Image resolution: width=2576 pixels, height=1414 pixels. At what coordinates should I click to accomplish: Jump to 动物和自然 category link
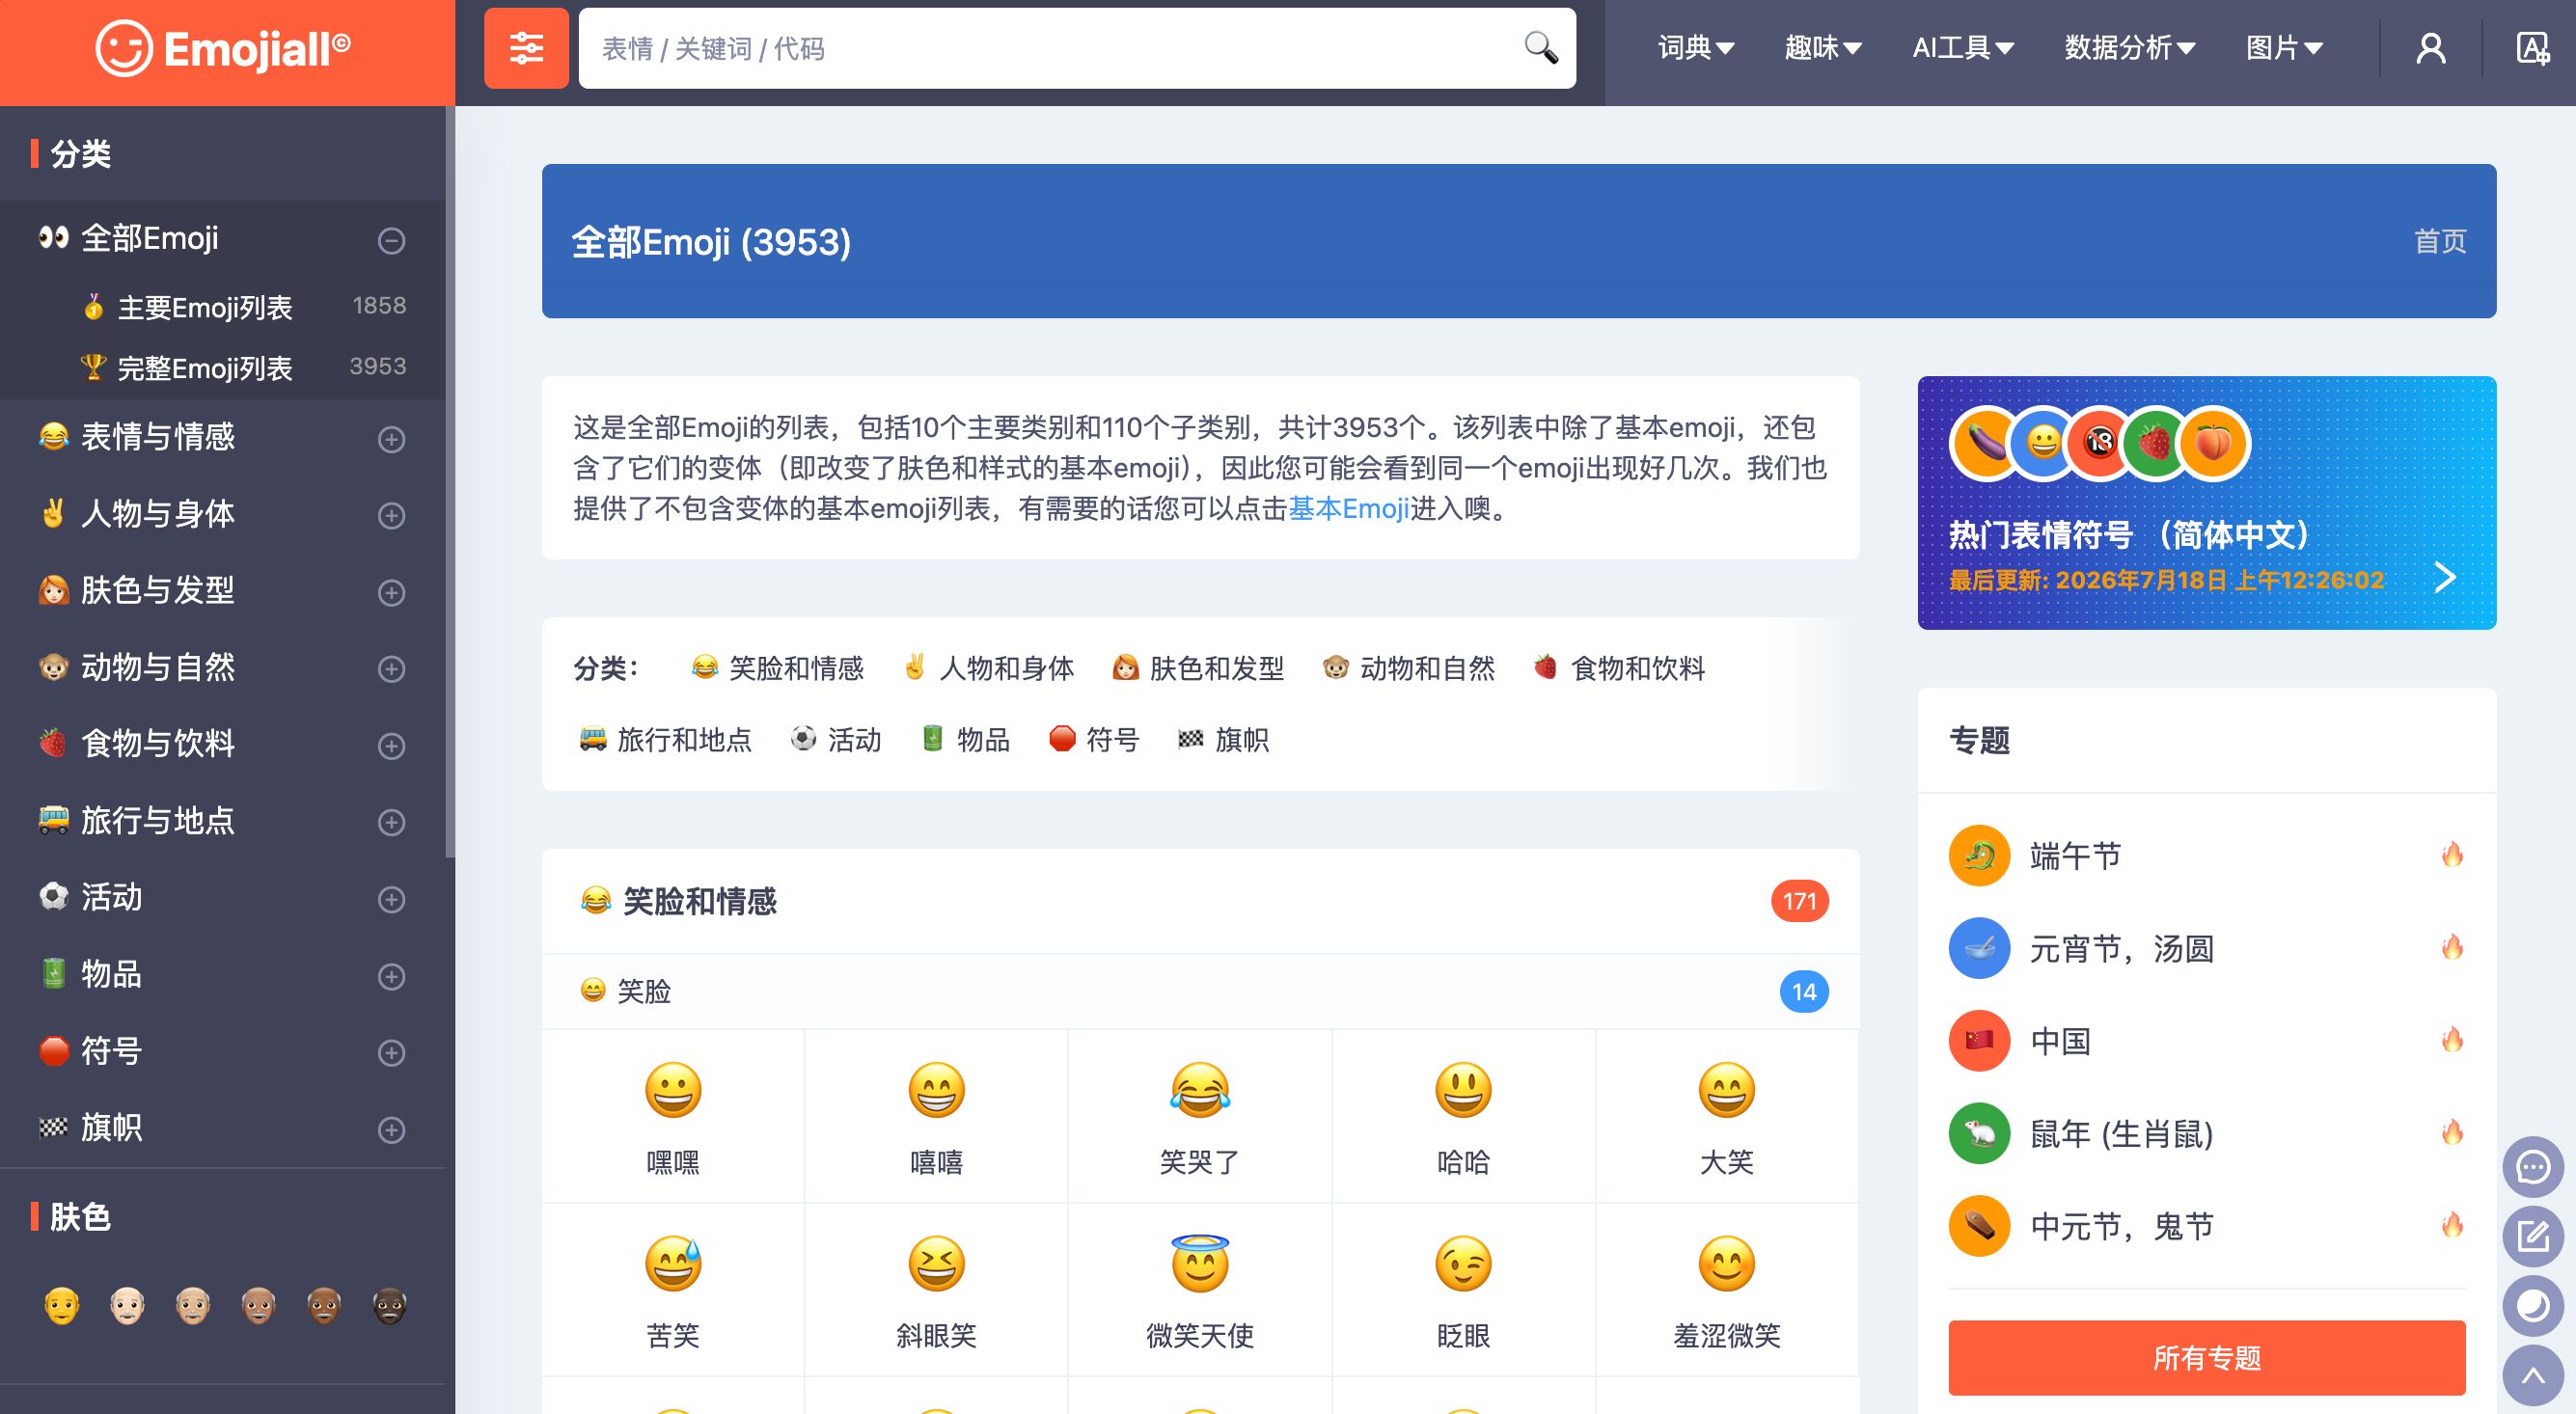pos(1408,667)
